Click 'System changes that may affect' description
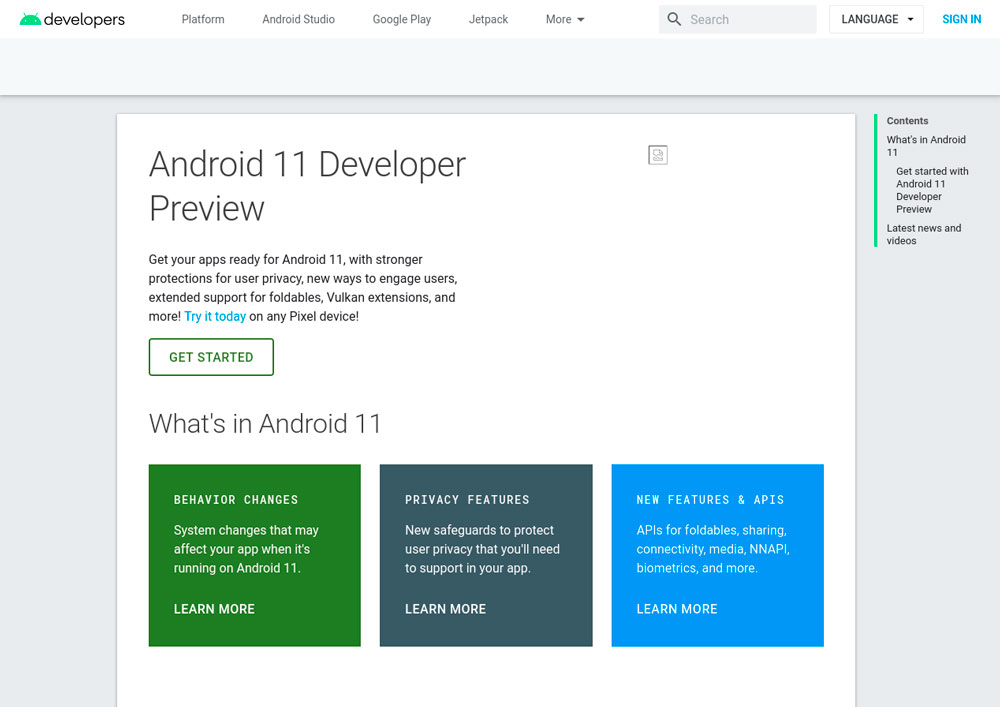This screenshot has height=707, width=1000. [x=246, y=549]
